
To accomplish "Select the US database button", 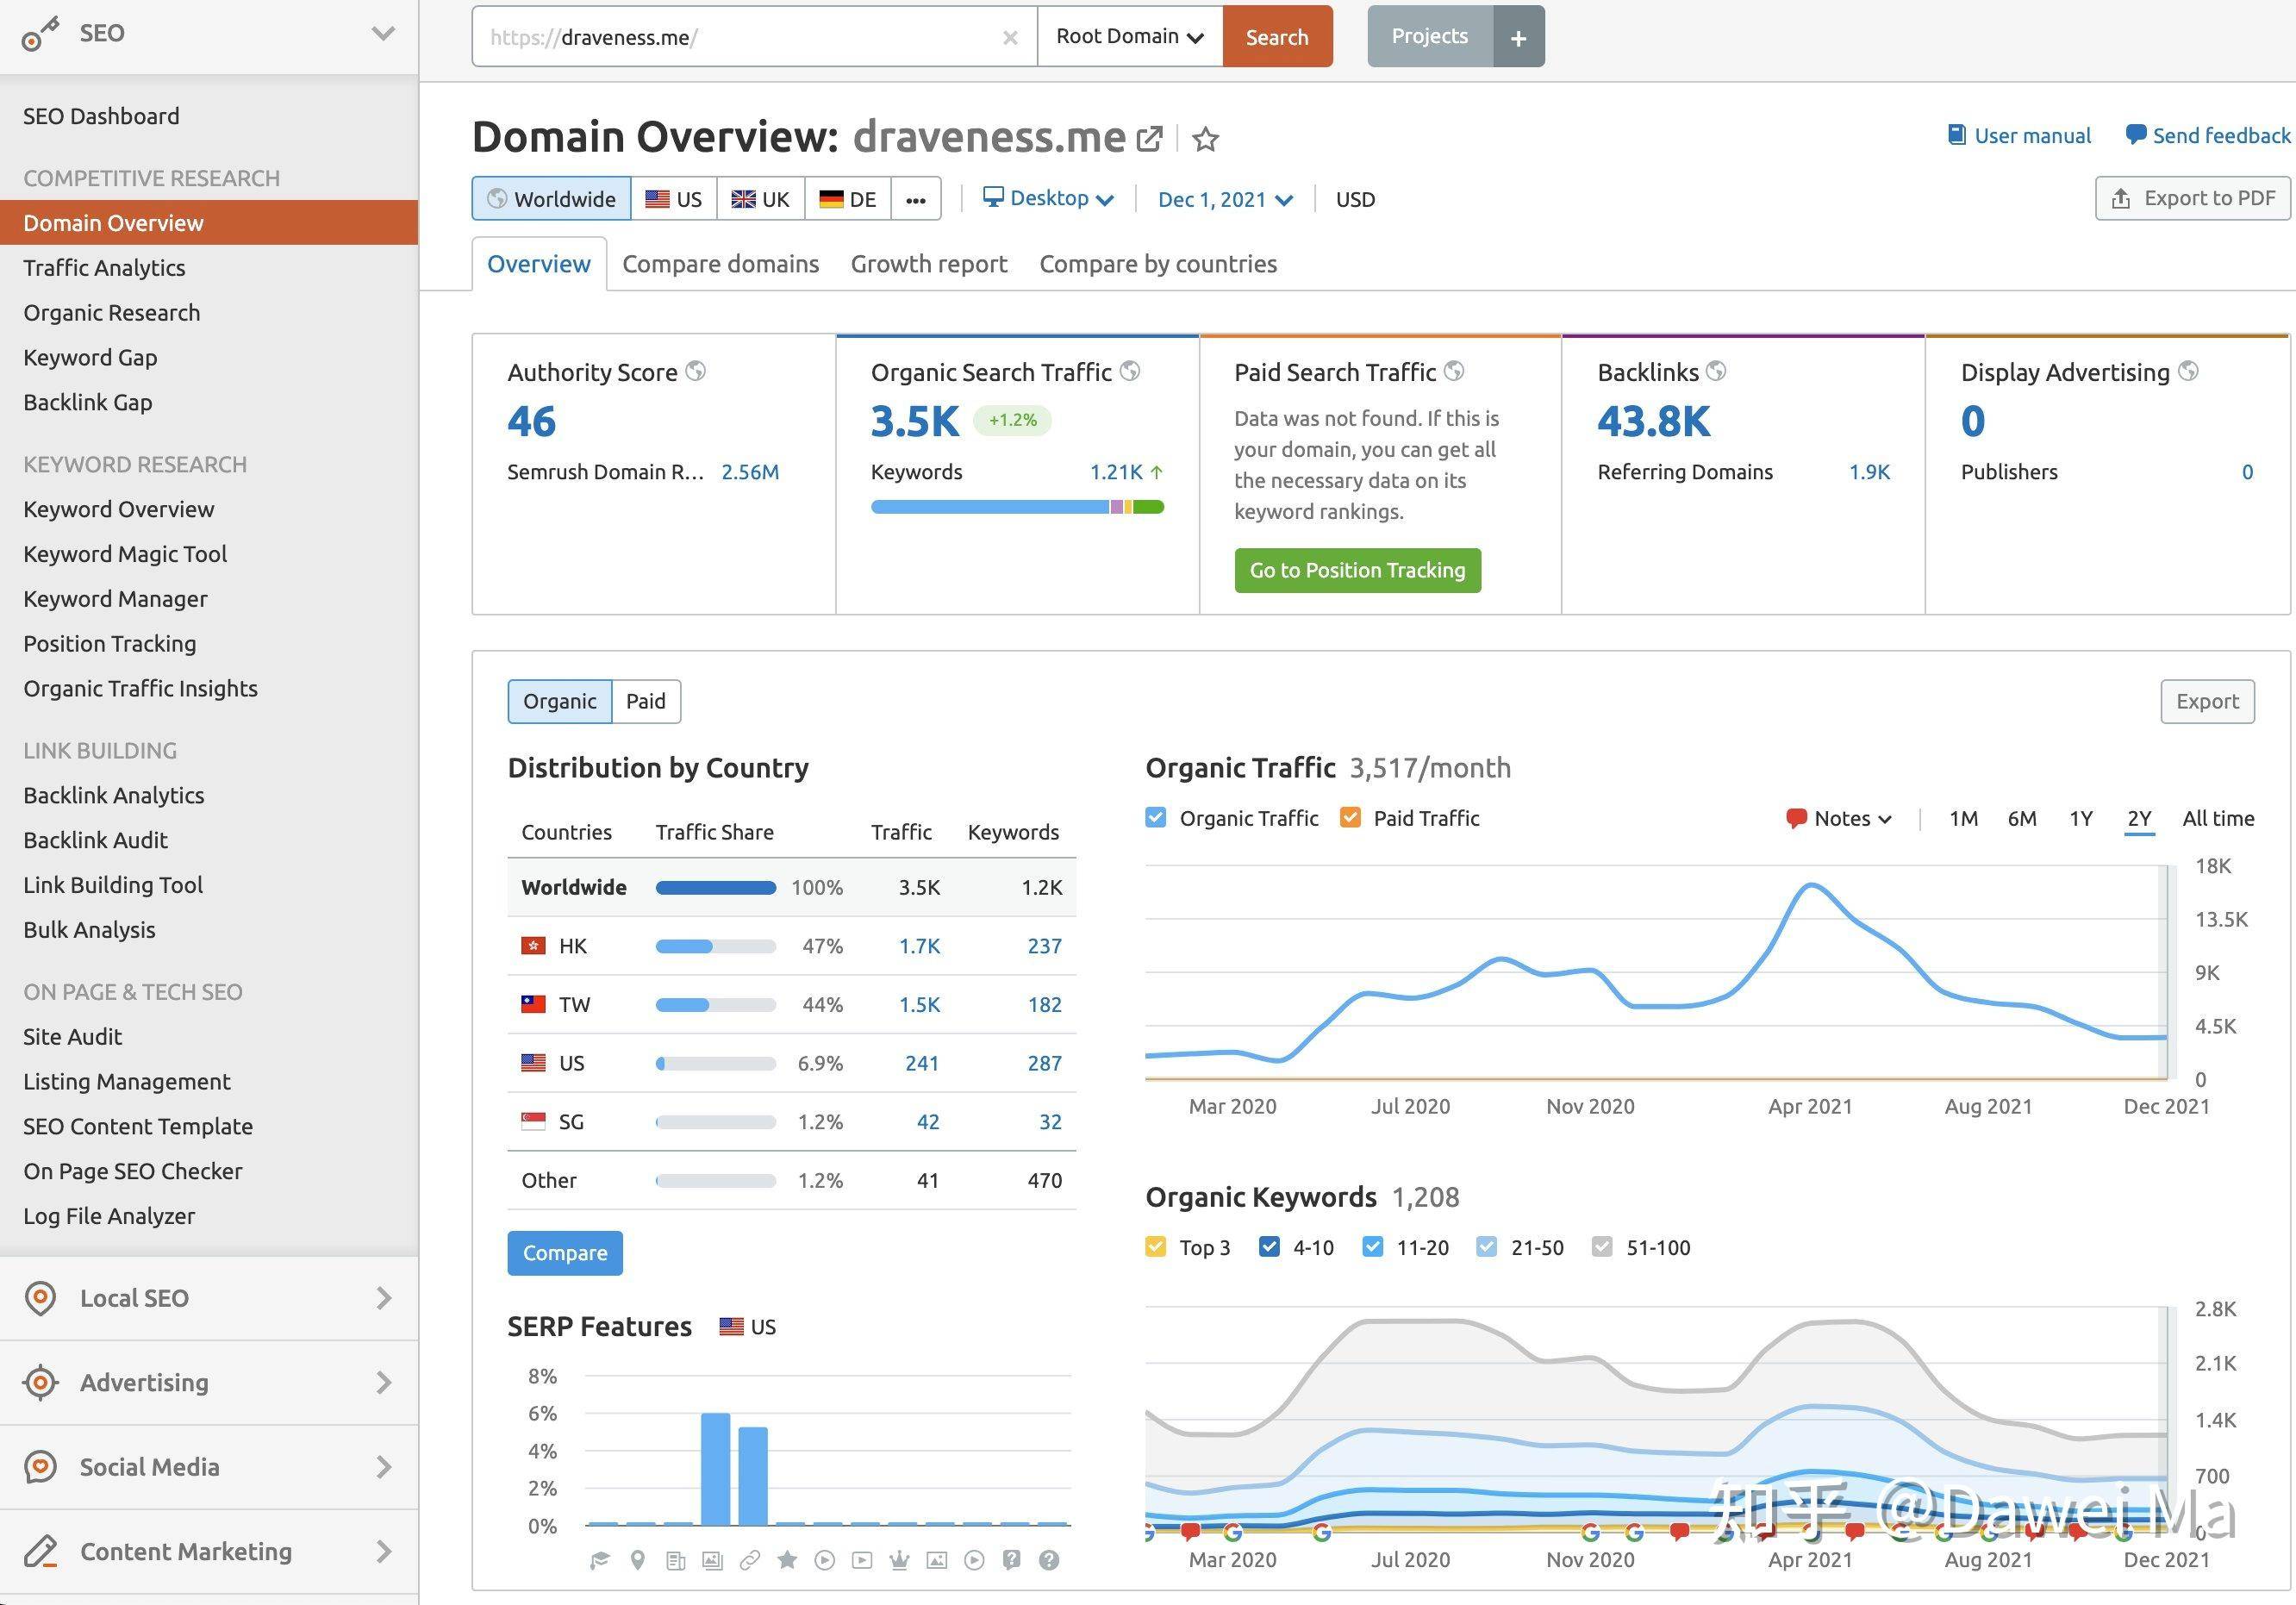I will click(674, 199).
